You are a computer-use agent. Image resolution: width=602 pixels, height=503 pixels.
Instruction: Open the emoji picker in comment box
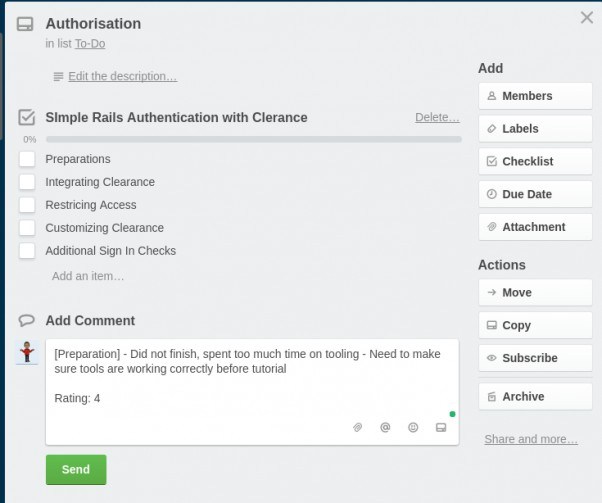coord(413,427)
